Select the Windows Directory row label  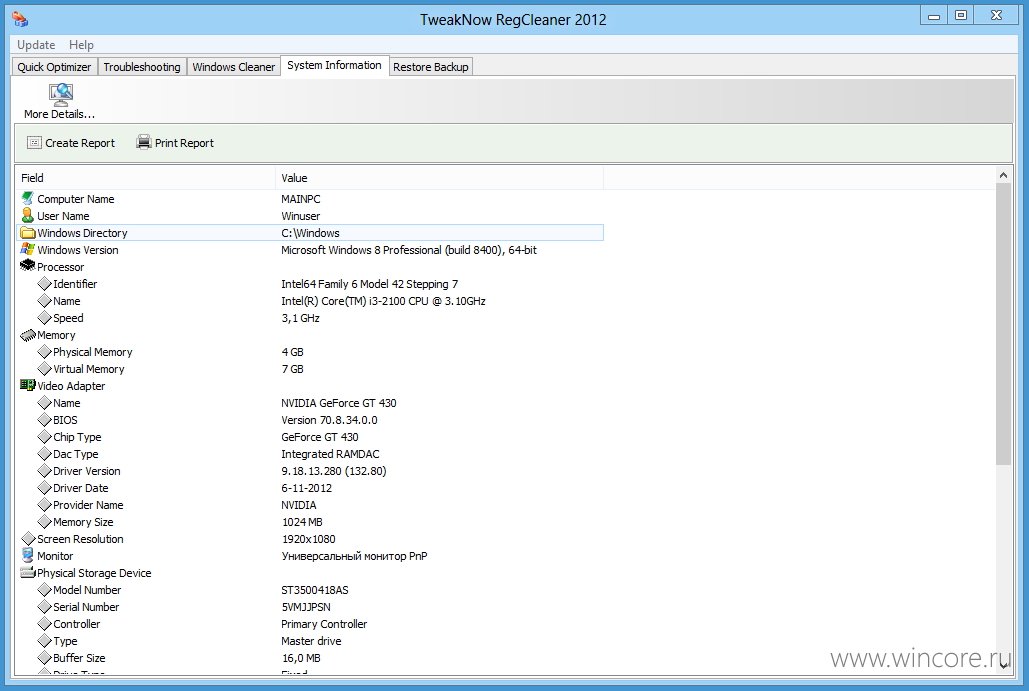pyautogui.click(x=82, y=233)
